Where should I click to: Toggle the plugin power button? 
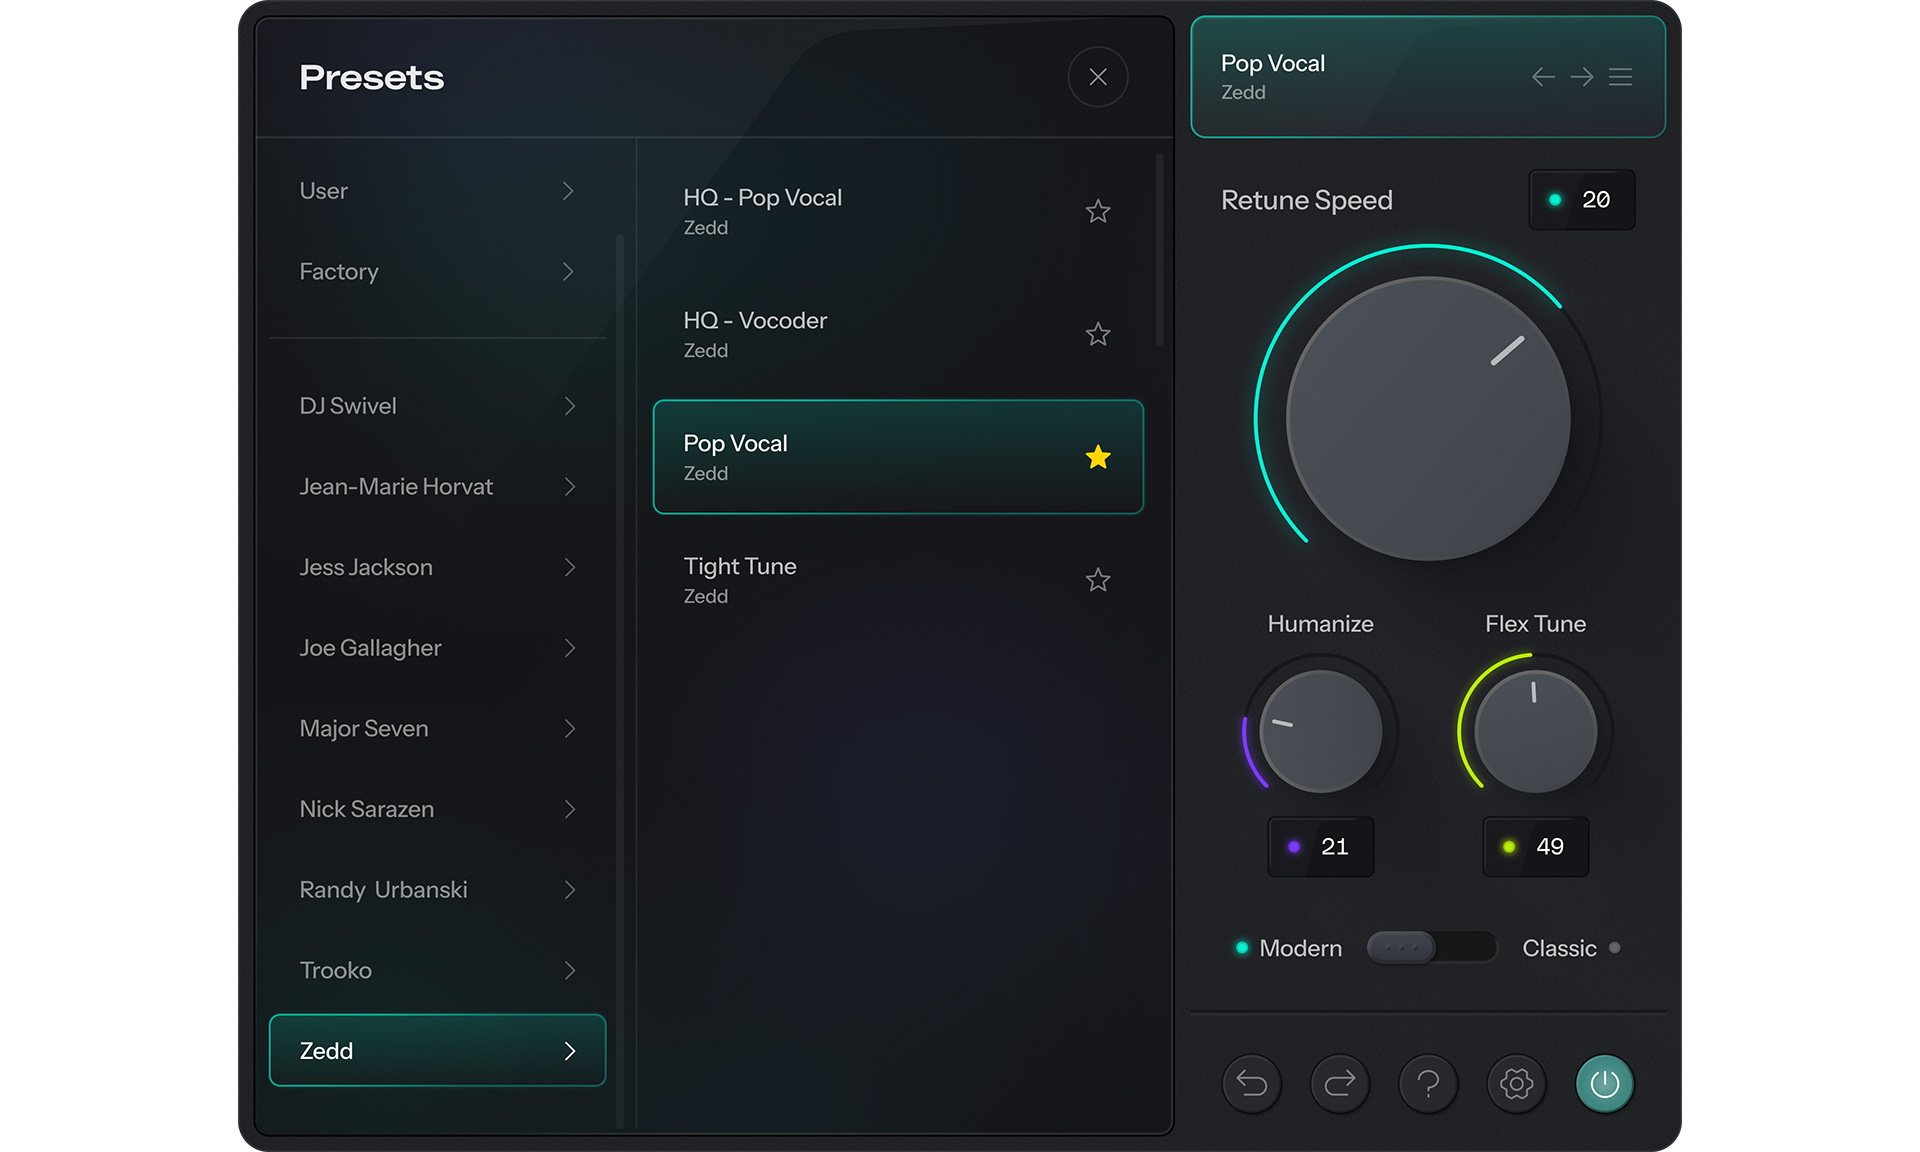click(1604, 1083)
